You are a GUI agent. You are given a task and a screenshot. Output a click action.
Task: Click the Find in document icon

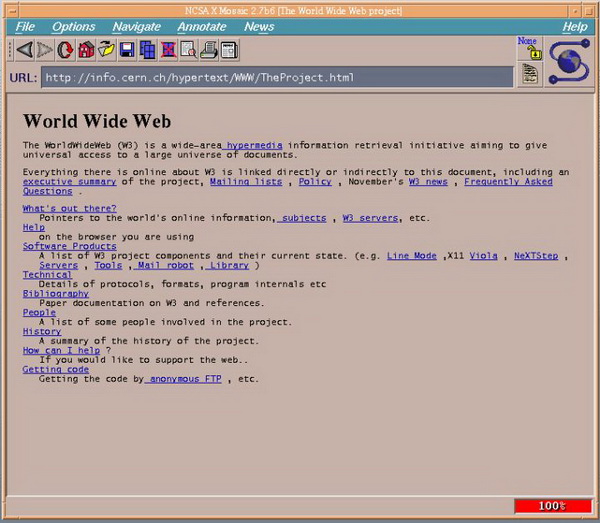[x=188, y=49]
